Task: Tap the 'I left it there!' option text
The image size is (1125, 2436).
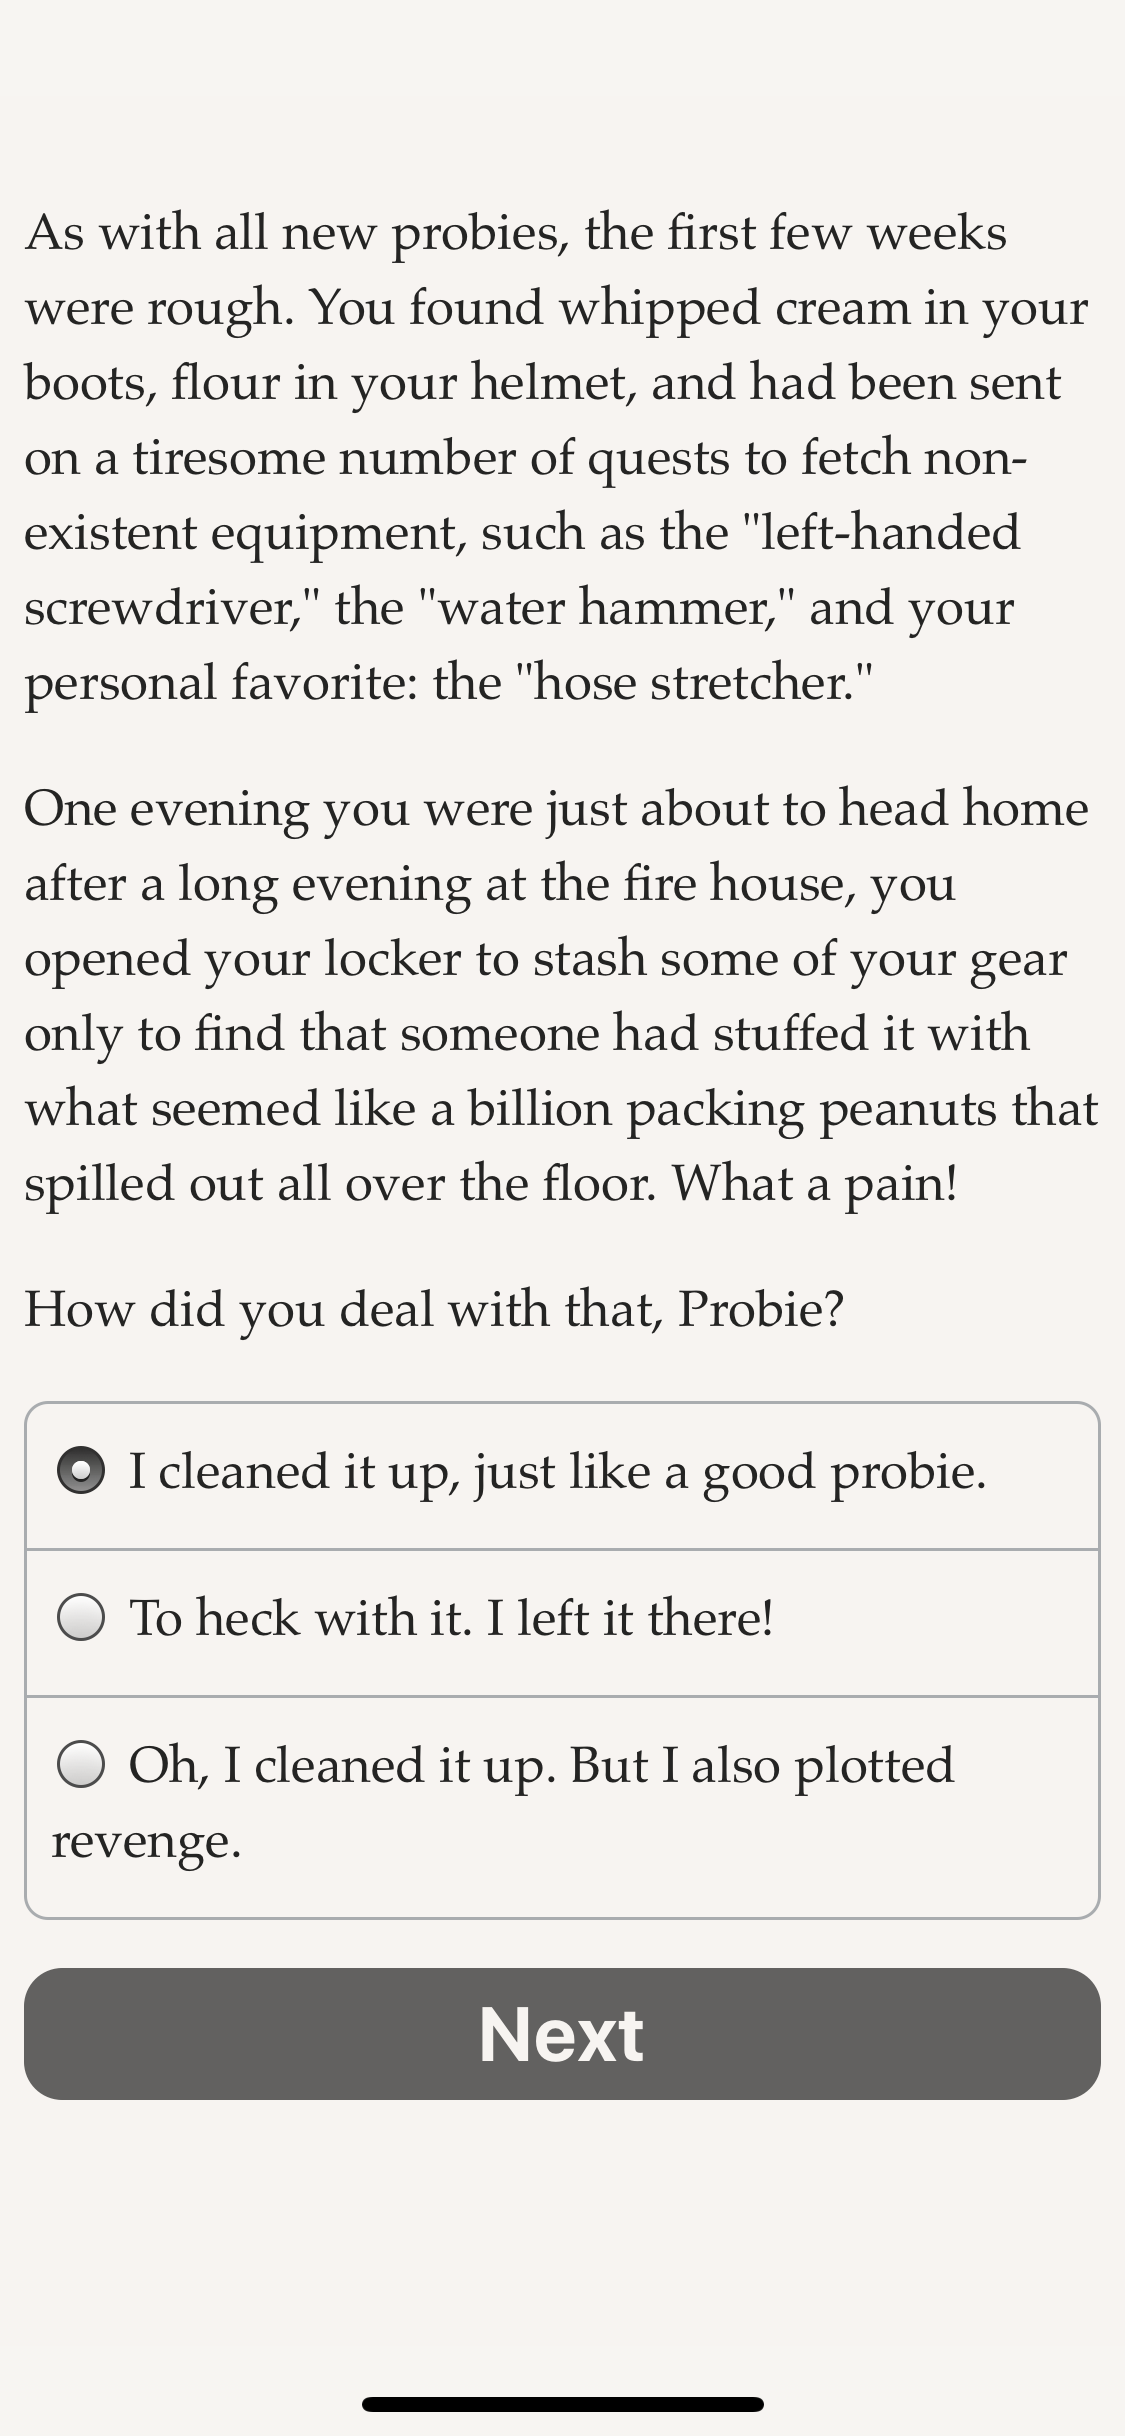Action: [629, 1618]
